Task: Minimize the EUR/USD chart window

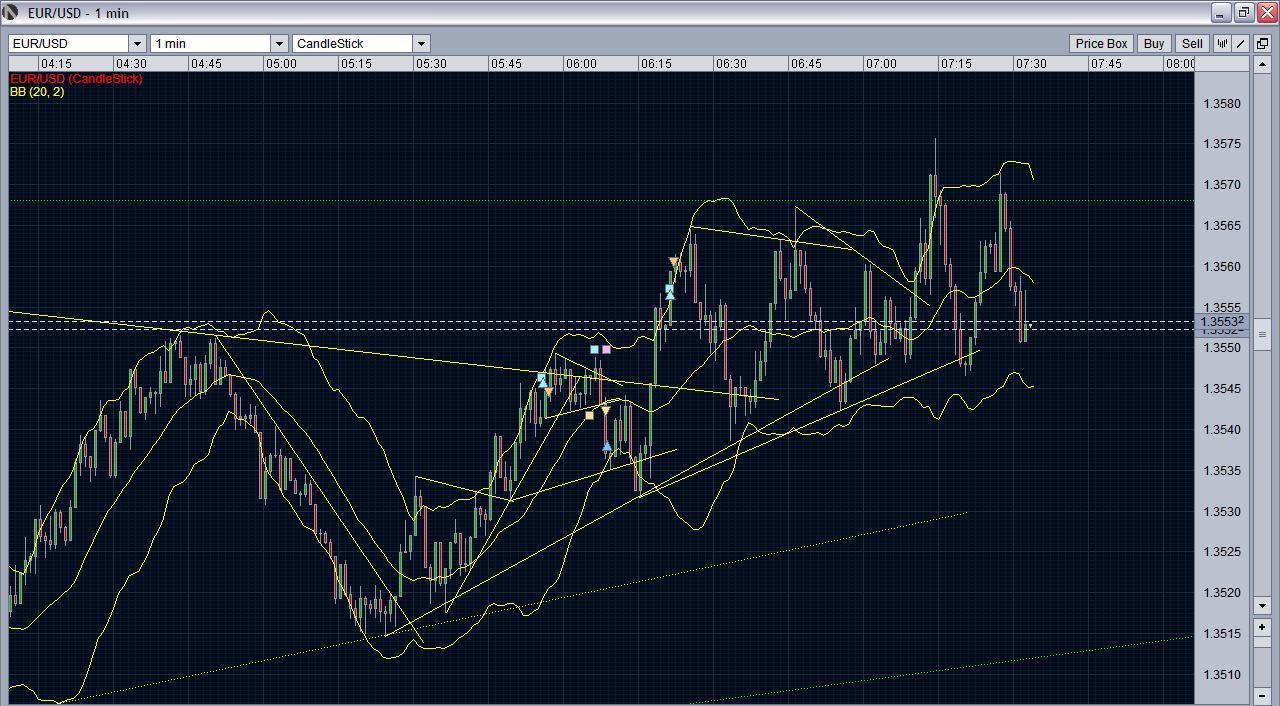Action: [x=1221, y=13]
